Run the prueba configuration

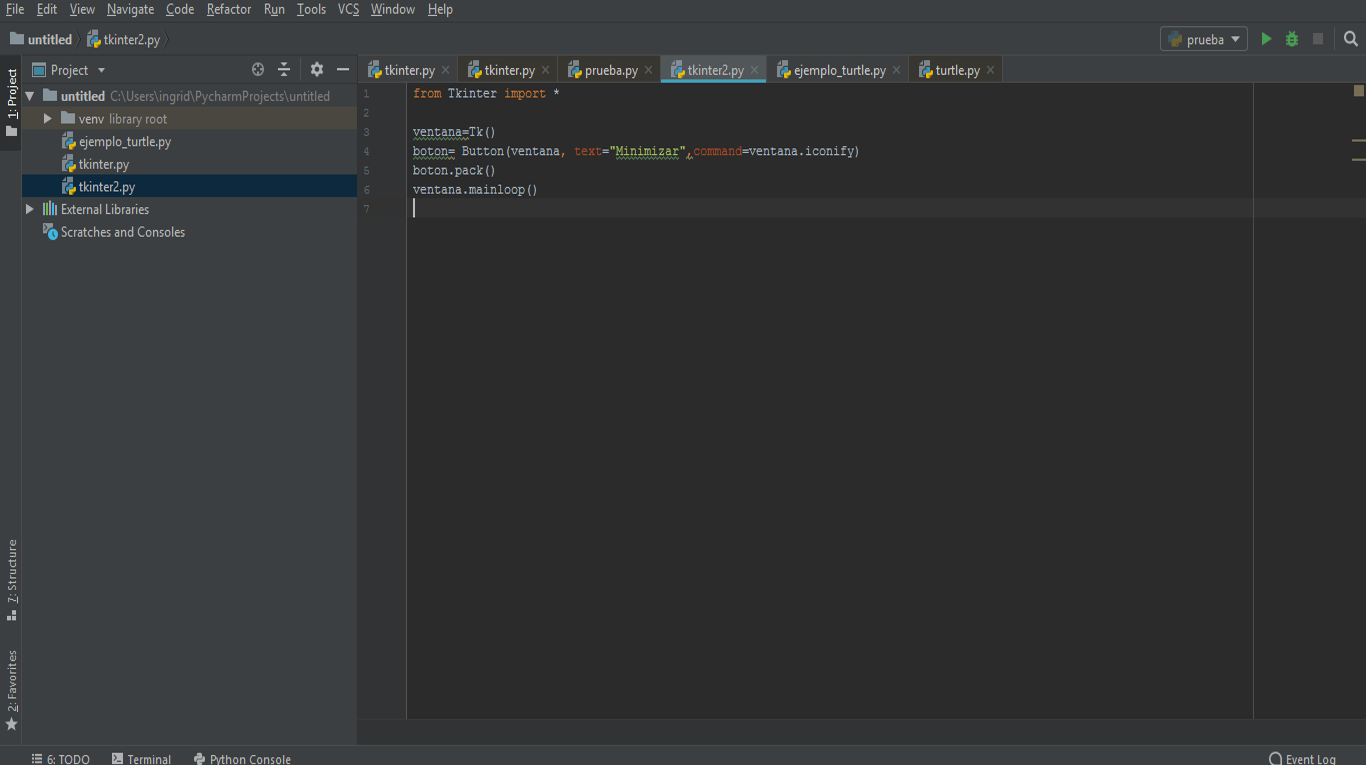(x=1266, y=38)
